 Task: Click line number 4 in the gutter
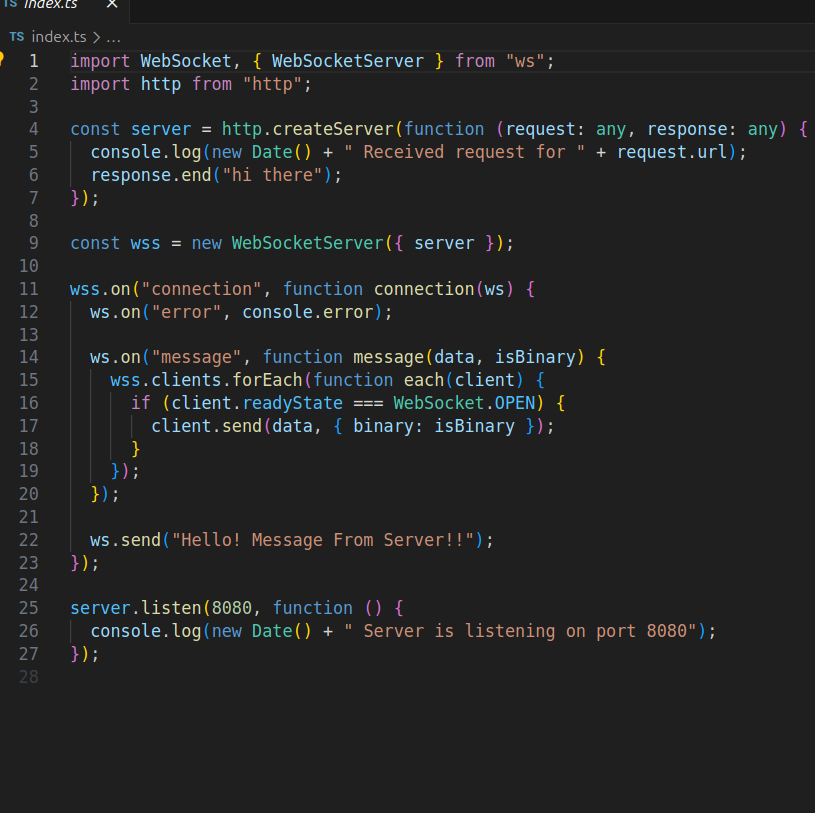coord(34,129)
